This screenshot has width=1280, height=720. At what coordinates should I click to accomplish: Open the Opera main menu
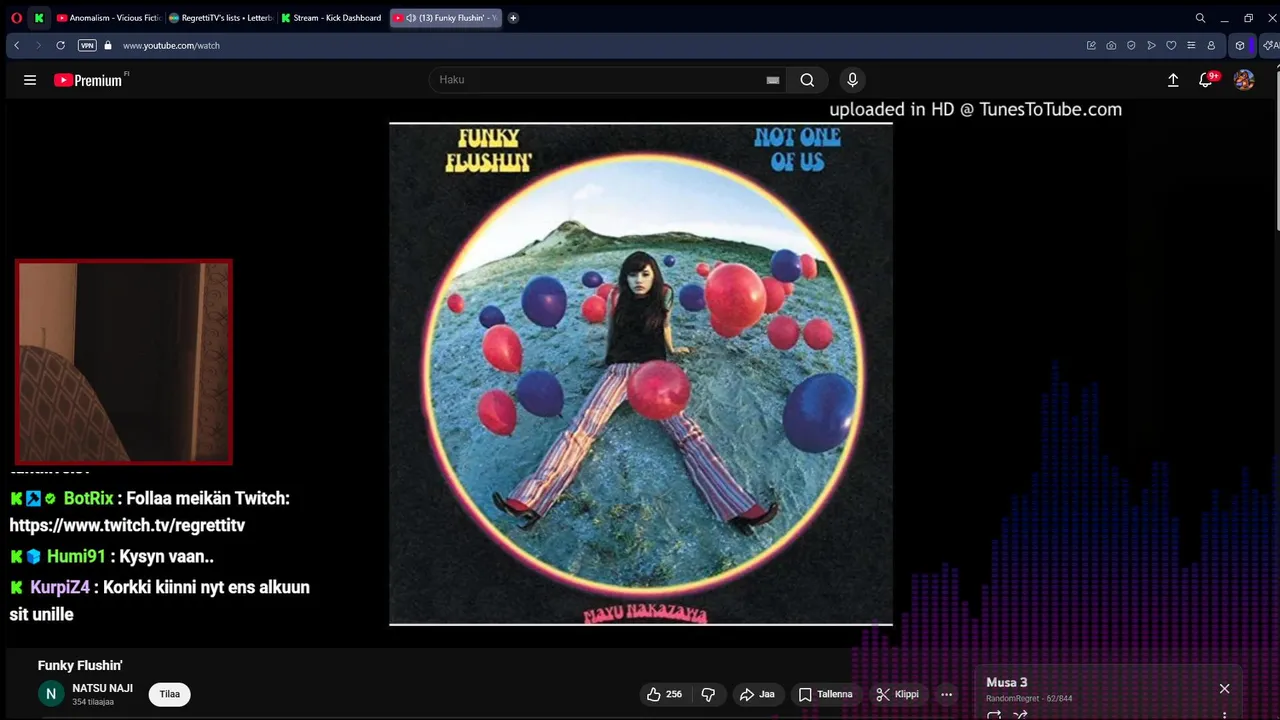(x=16, y=18)
